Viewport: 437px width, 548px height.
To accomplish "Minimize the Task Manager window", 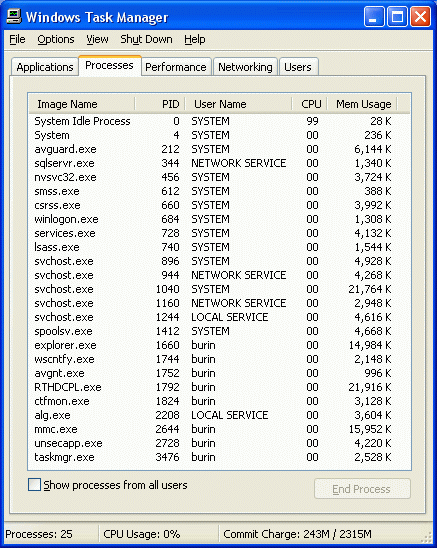I will (x=374, y=16).
